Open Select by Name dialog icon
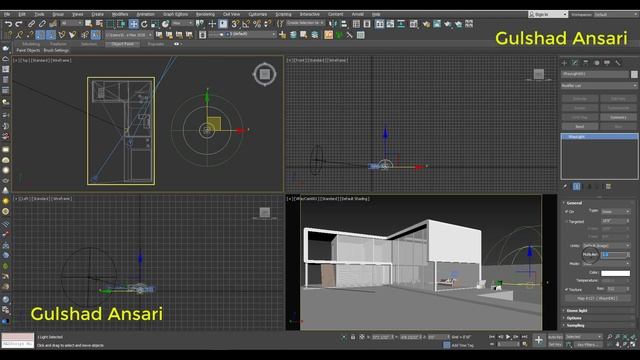Image resolution: width=640 pixels, height=360 pixels. click(99, 24)
